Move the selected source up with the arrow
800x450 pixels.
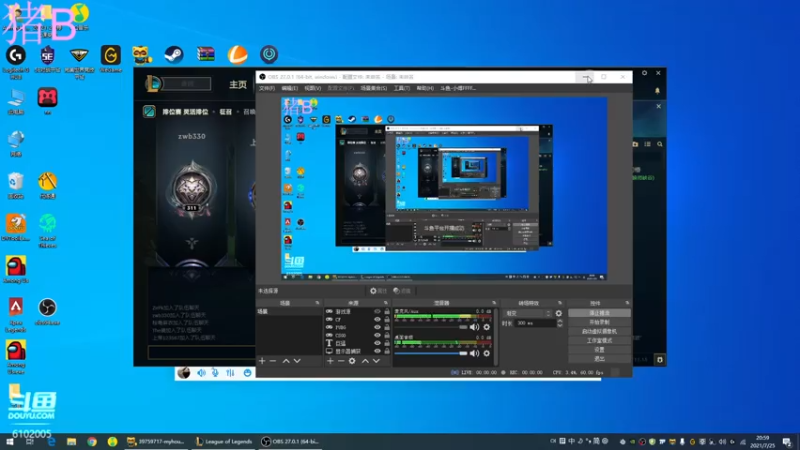tap(365, 361)
